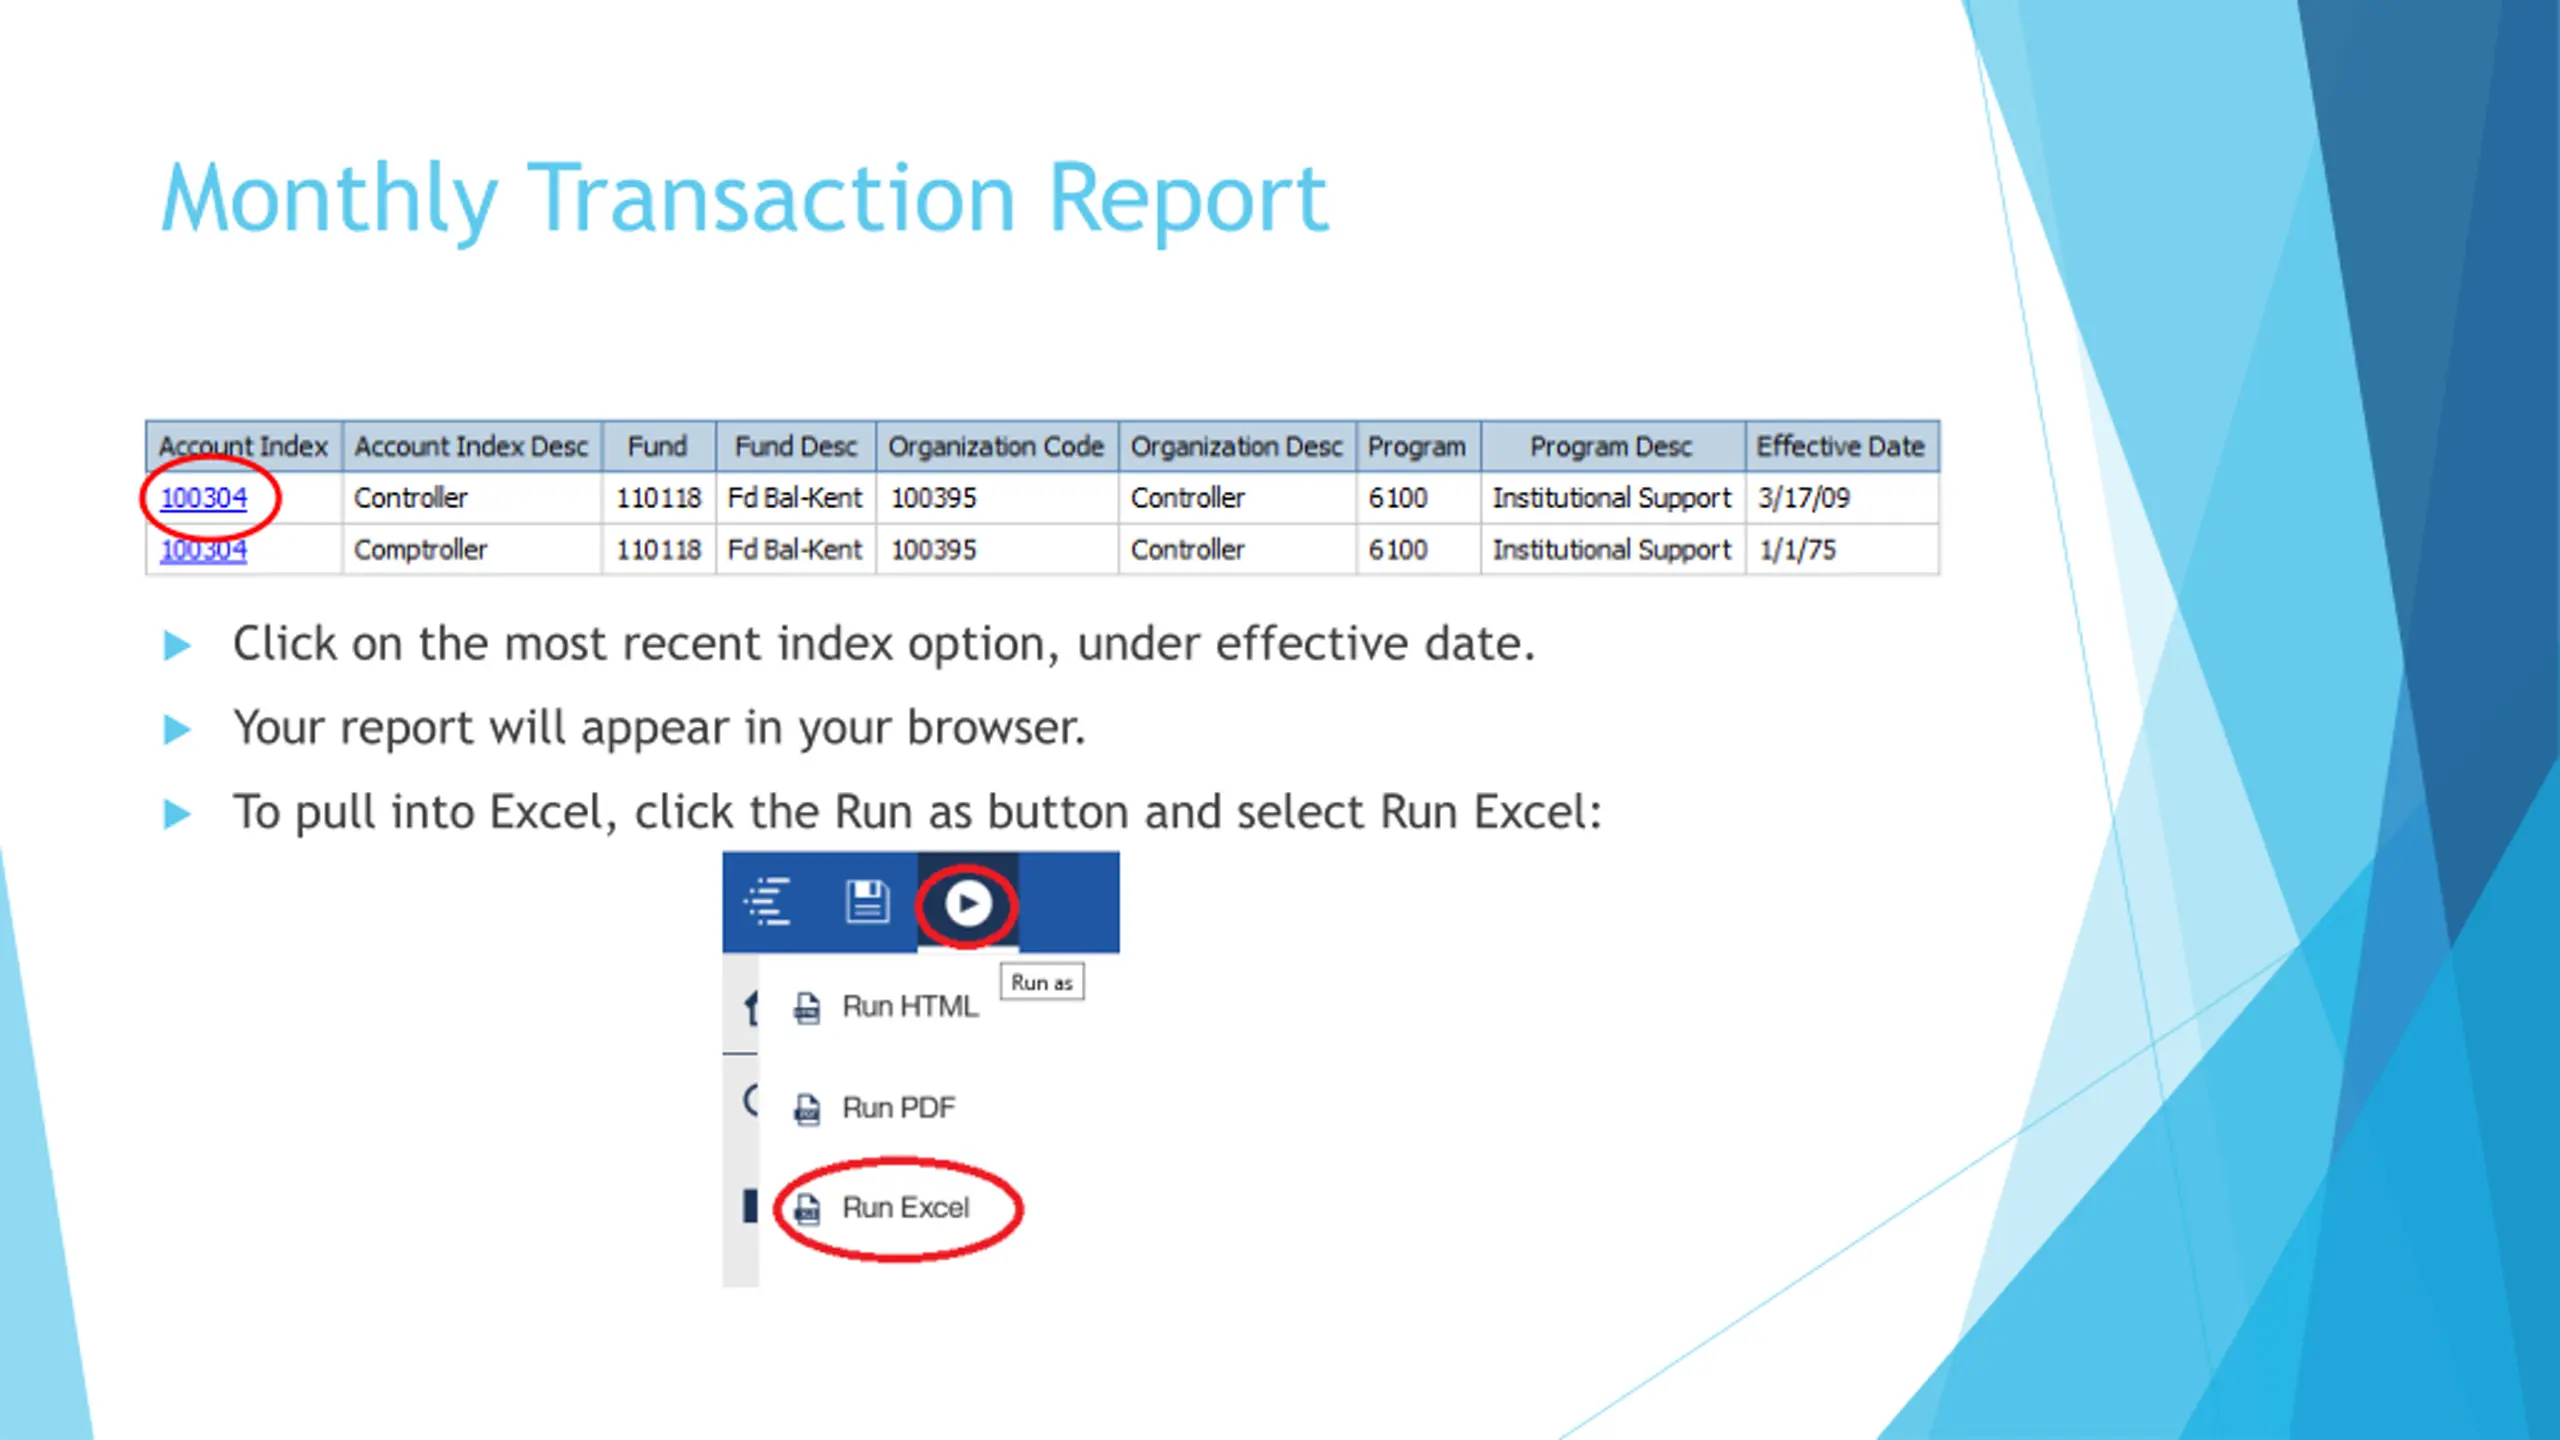Click the bullet arrow before 'To pull into Excel'
The height and width of the screenshot is (1440, 2560).
[177, 814]
